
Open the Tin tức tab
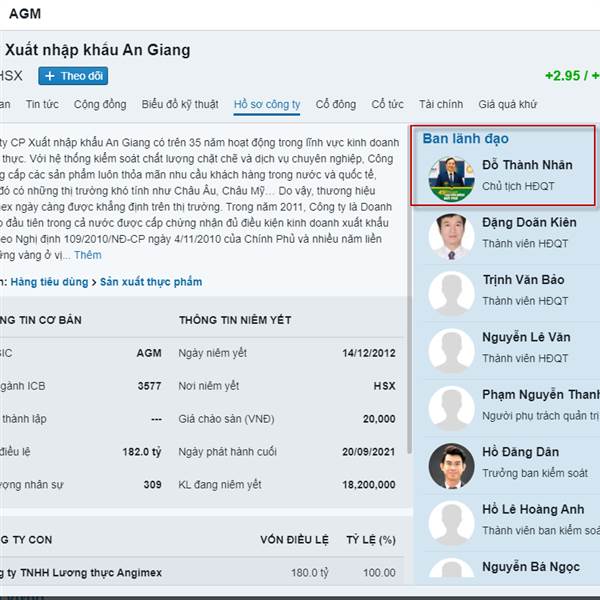coord(42,104)
